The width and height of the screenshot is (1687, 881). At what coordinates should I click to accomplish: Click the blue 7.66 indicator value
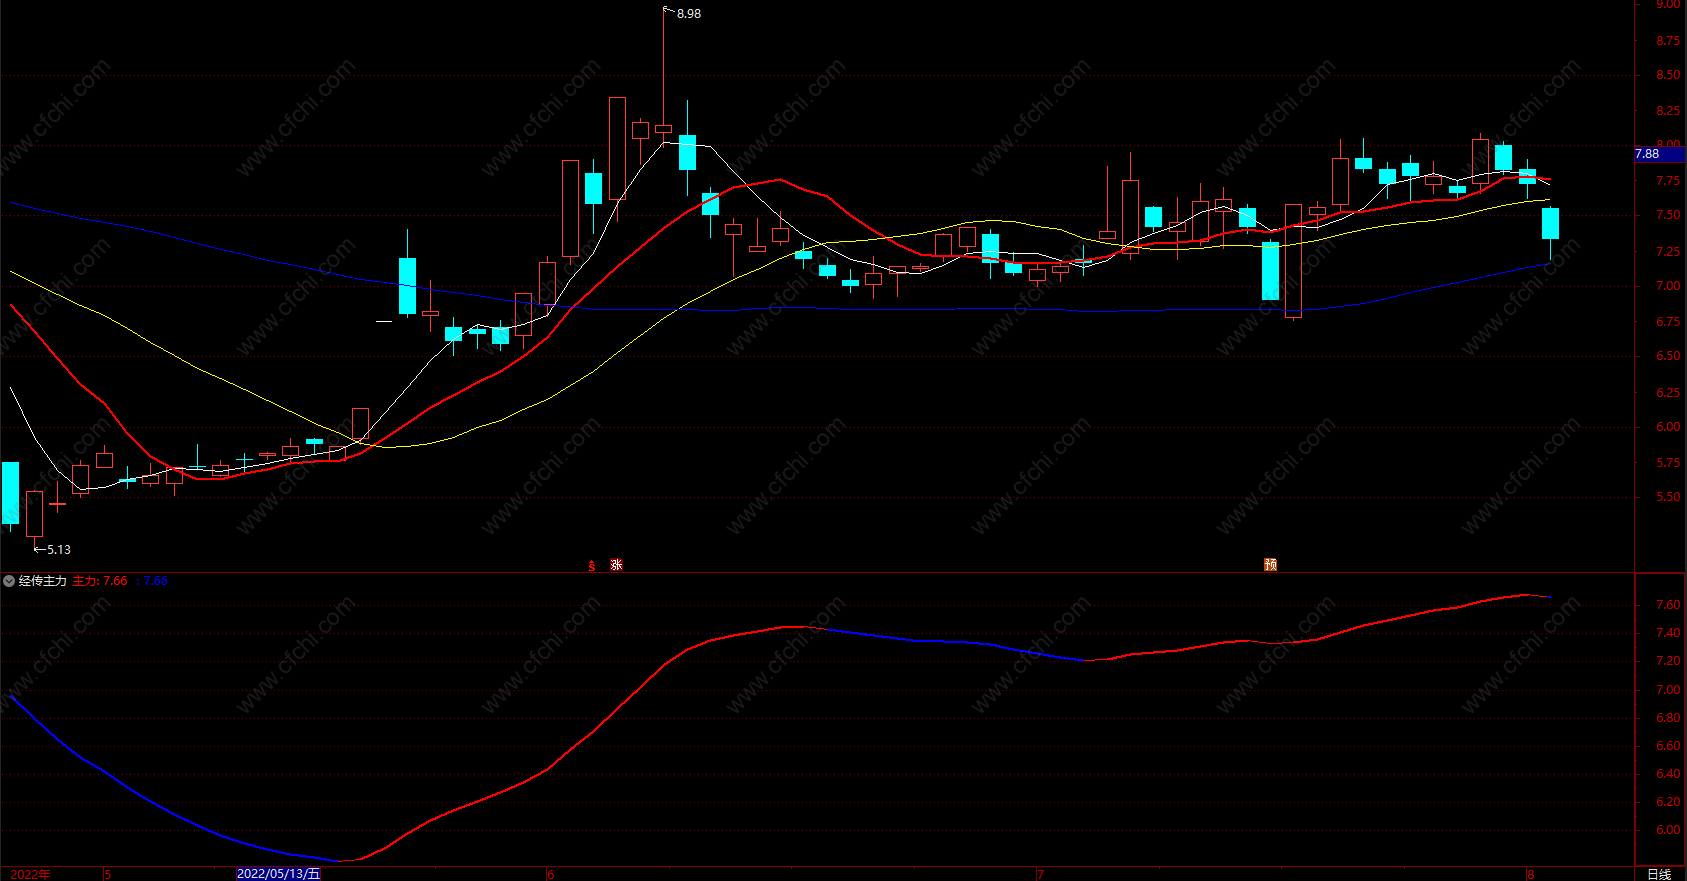[x=156, y=581]
